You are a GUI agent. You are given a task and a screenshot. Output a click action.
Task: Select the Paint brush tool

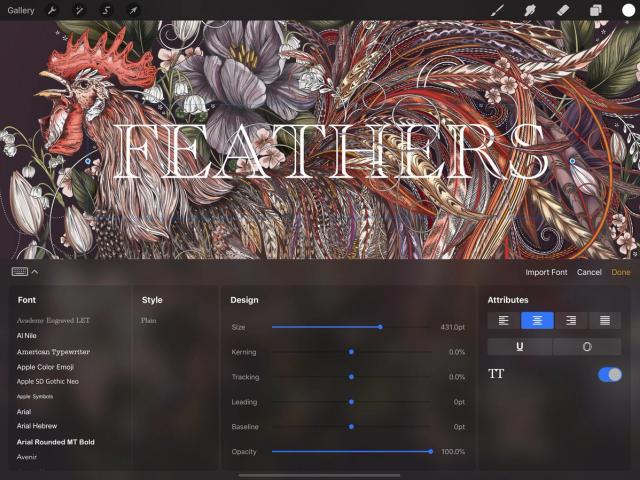[497, 10]
